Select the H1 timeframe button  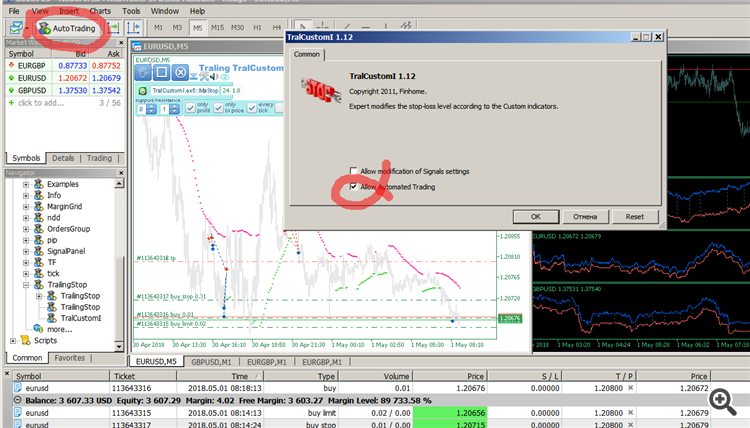point(257,28)
